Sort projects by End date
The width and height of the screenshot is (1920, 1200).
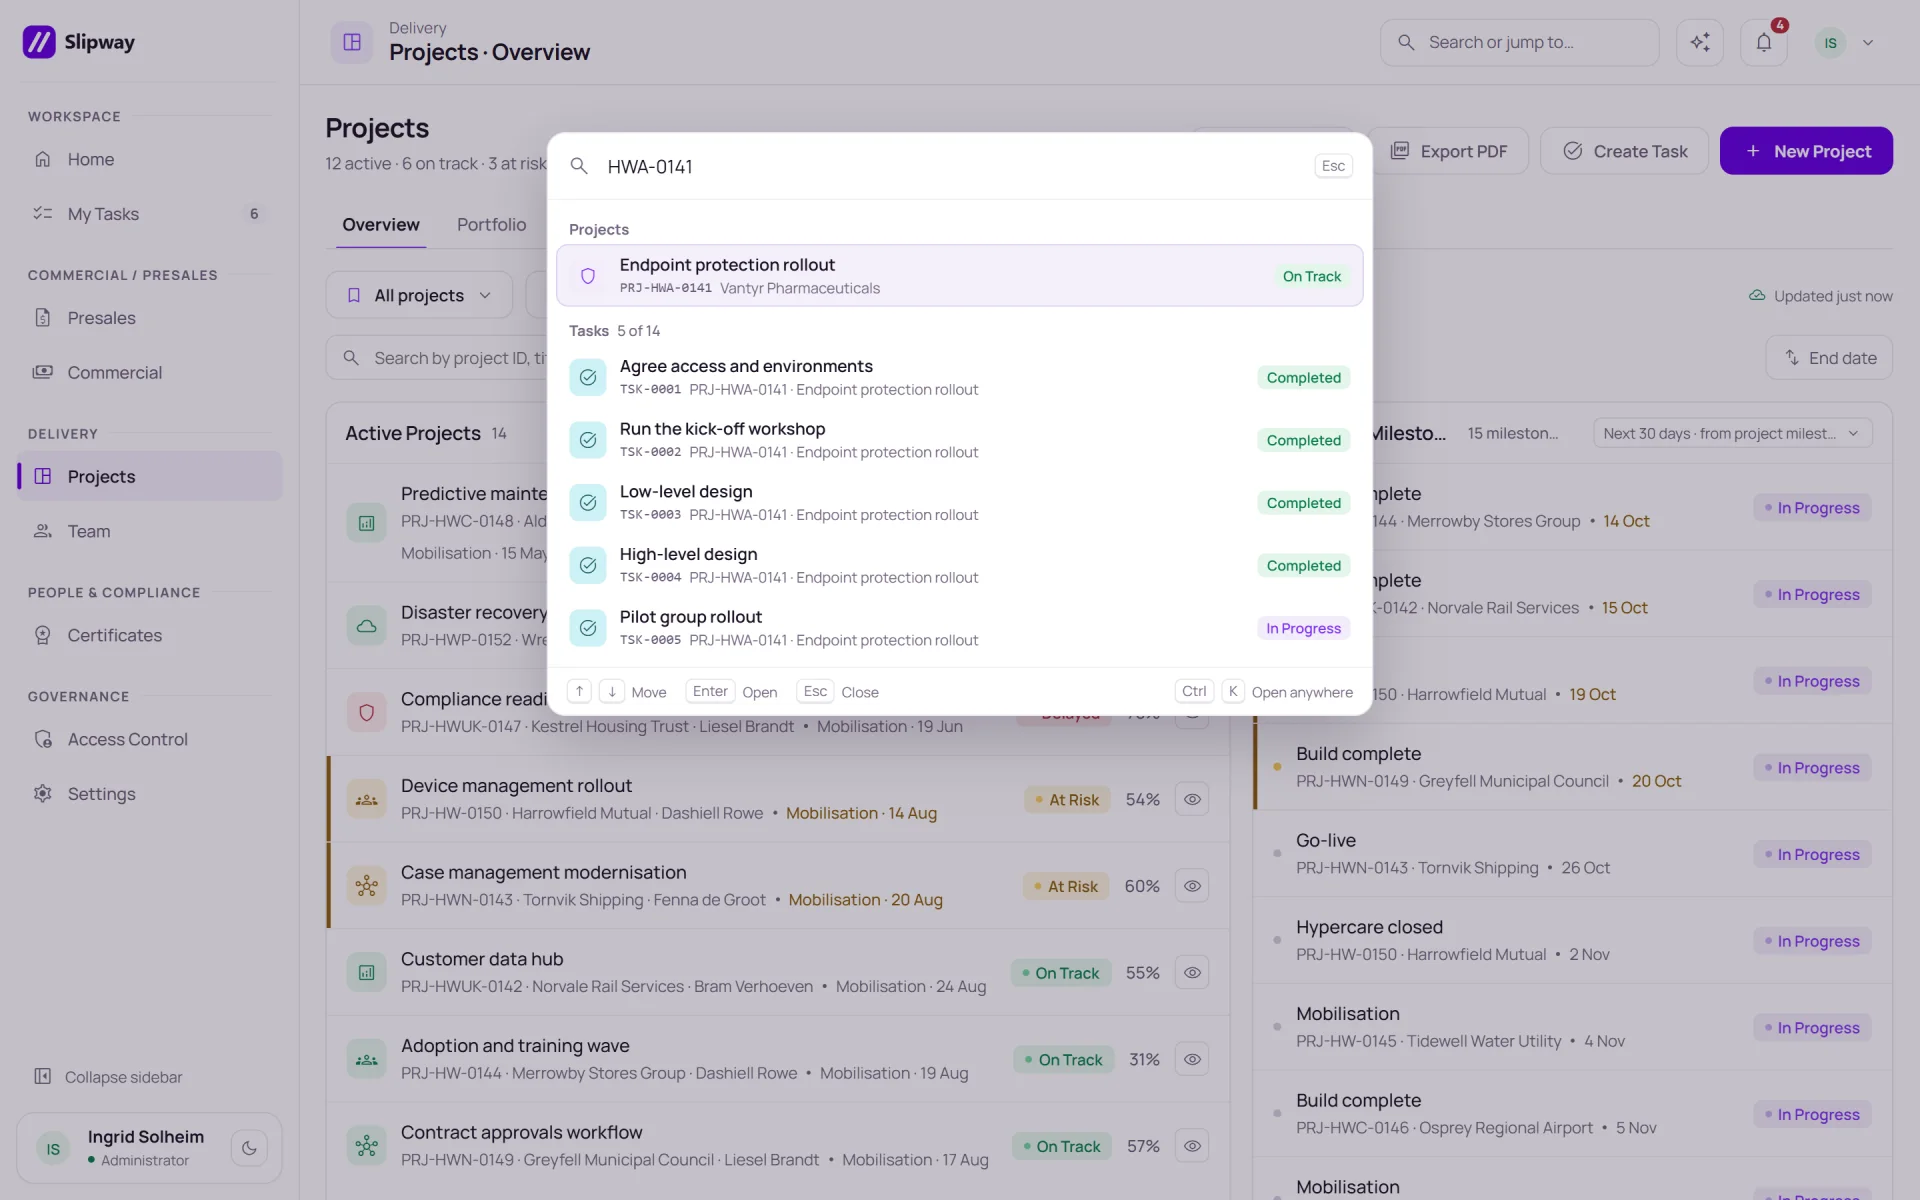[1829, 357]
